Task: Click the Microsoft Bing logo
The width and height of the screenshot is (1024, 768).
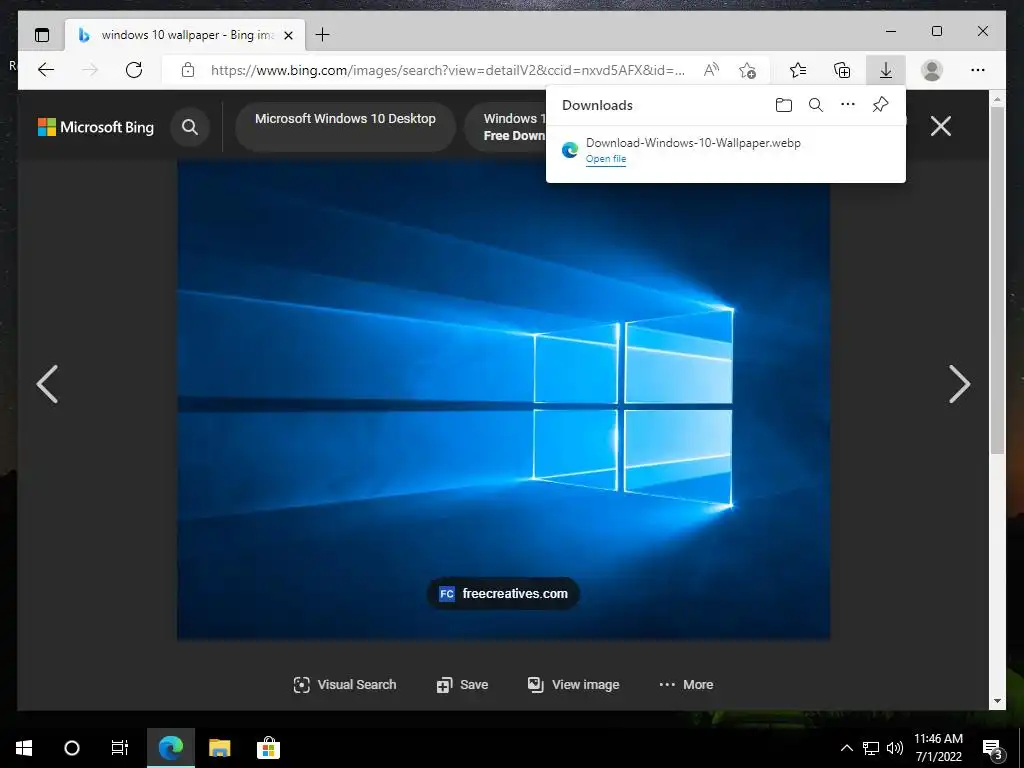Action: point(96,127)
